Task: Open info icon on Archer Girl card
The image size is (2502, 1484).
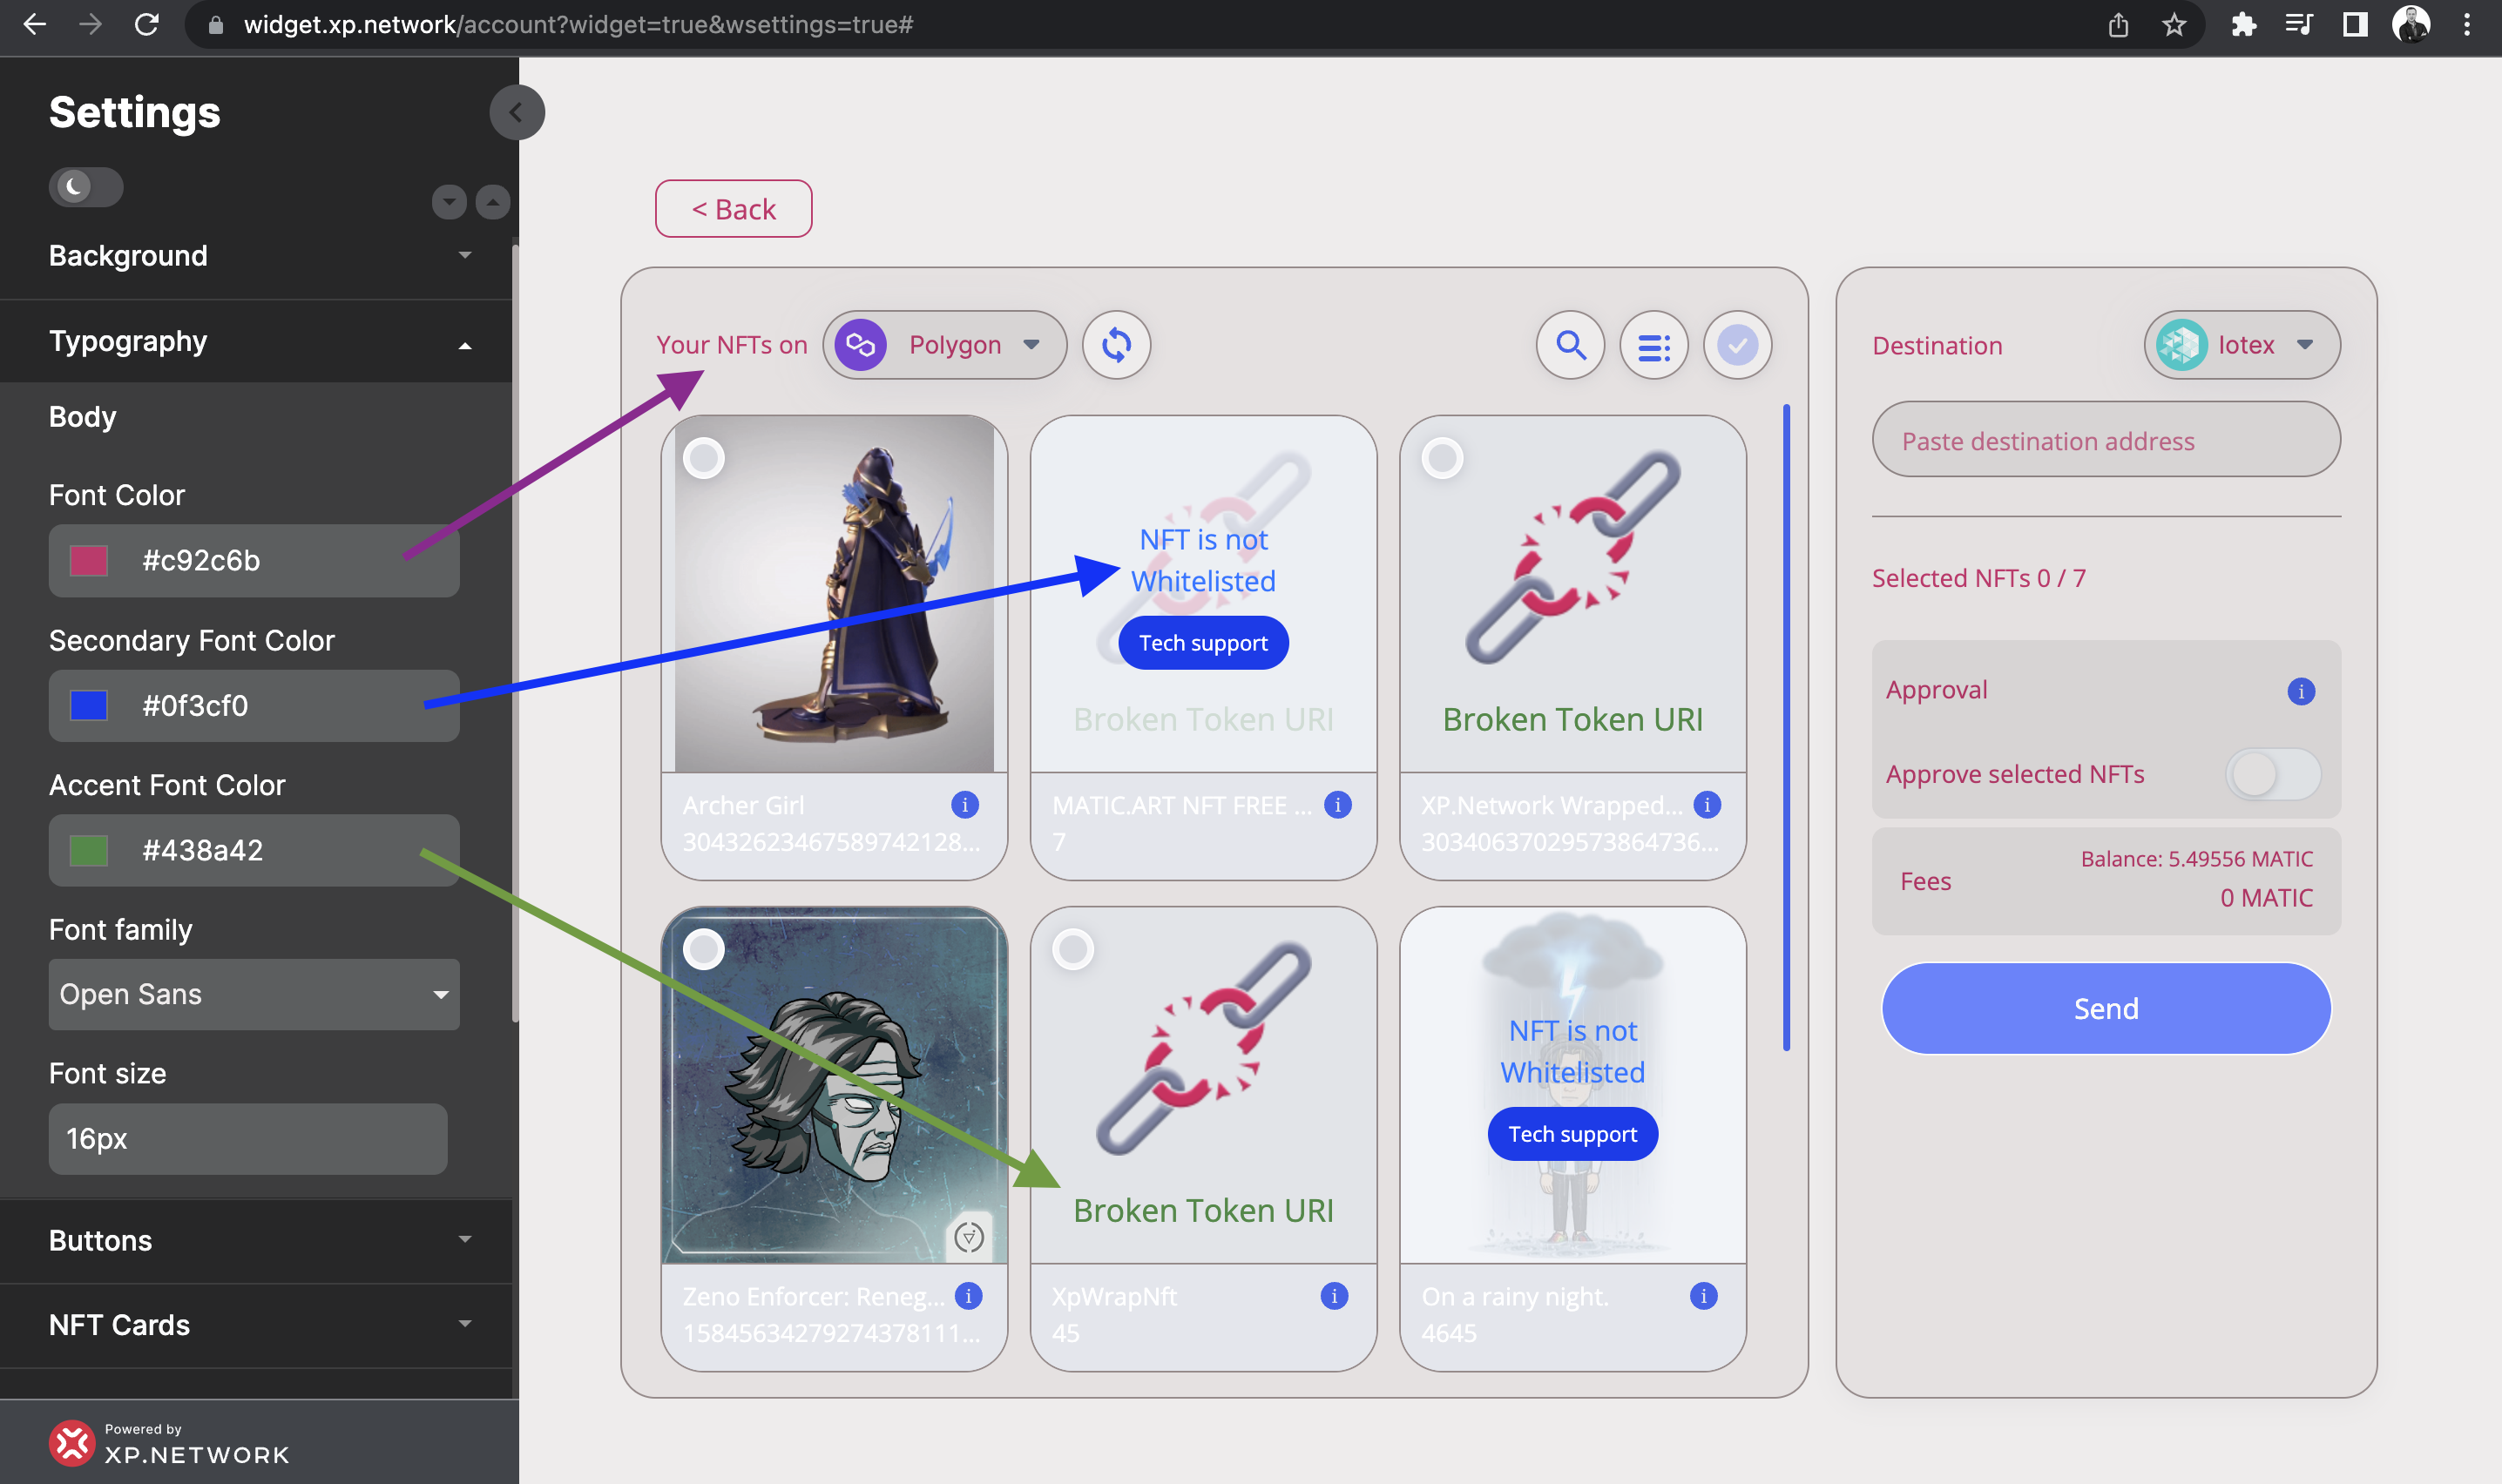Action: [x=965, y=804]
